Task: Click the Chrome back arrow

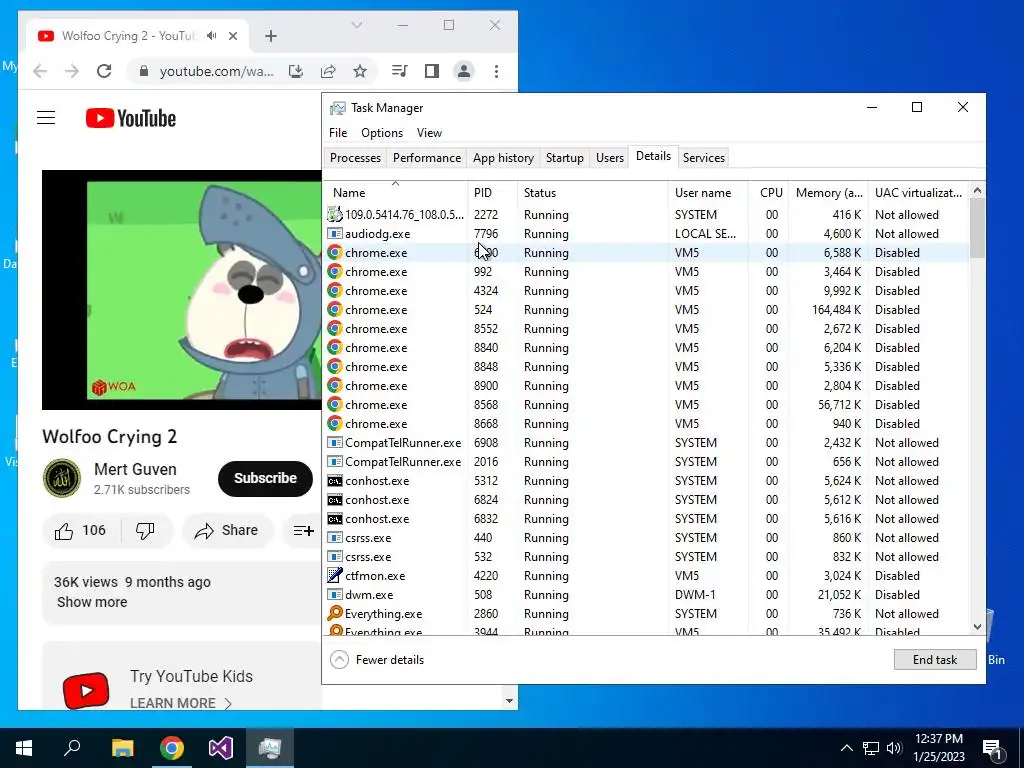Action: (40, 71)
